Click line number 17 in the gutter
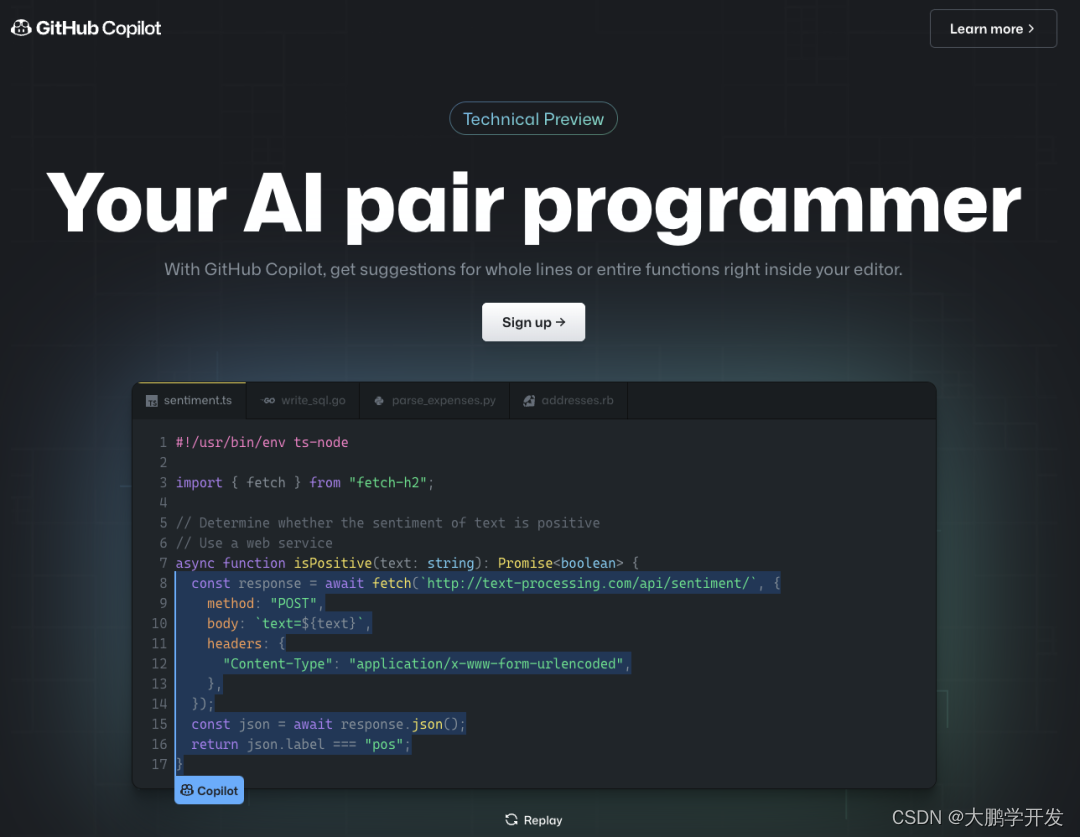1080x837 pixels. (x=159, y=764)
